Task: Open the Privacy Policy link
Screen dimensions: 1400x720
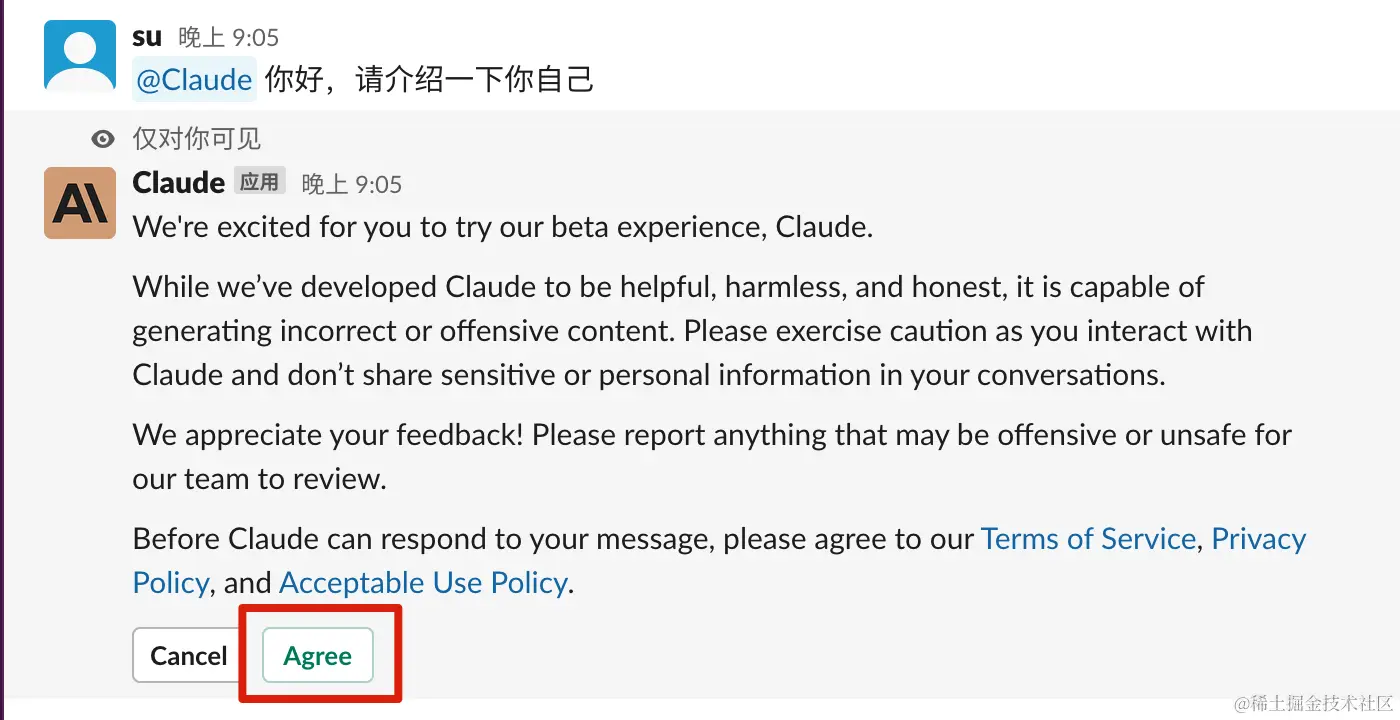Action: tap(1258, 539)
